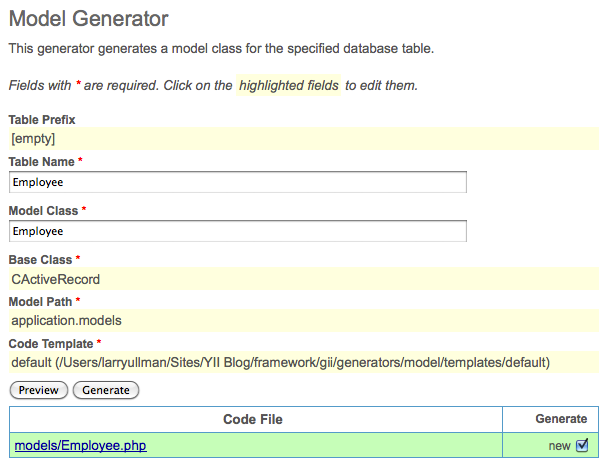
Task: Edit the Model Path application.models value
Action: point(66,321)
